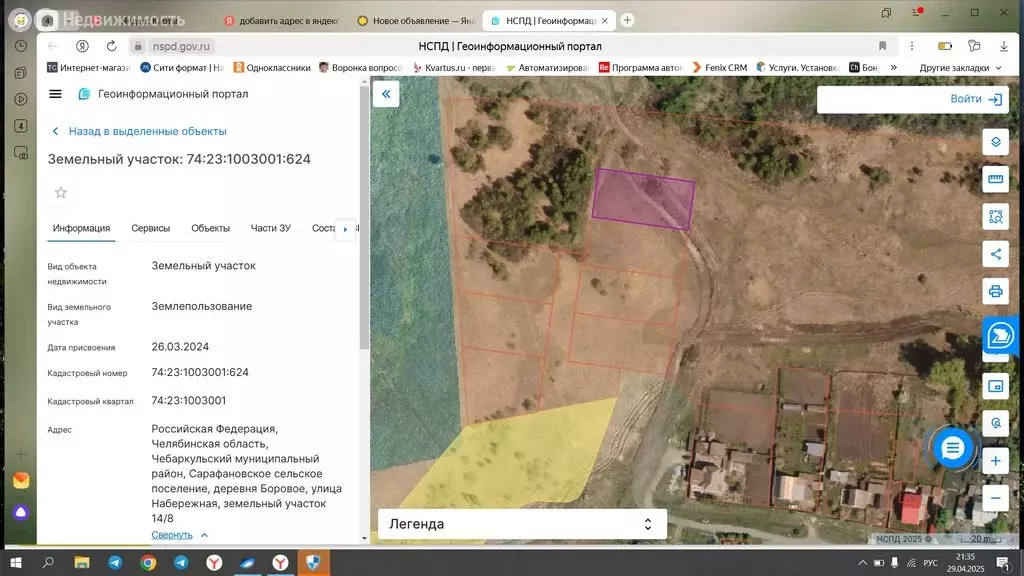This screenshot has height=576, width=1024.
Task: Share the current map view
Action: [x=995, y=254]
